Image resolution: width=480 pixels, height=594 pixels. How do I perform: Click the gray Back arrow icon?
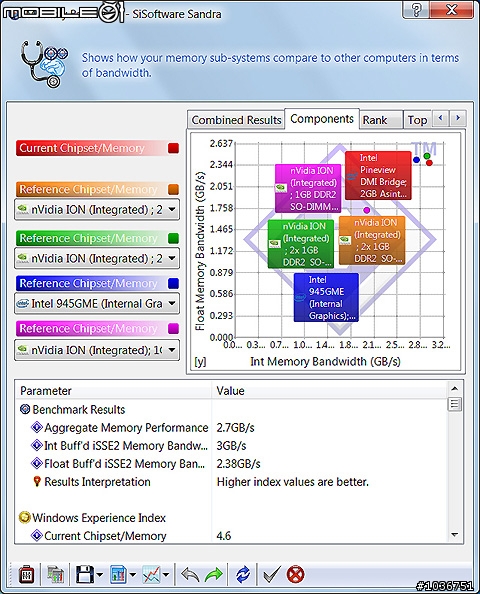[x=191, y=575]
